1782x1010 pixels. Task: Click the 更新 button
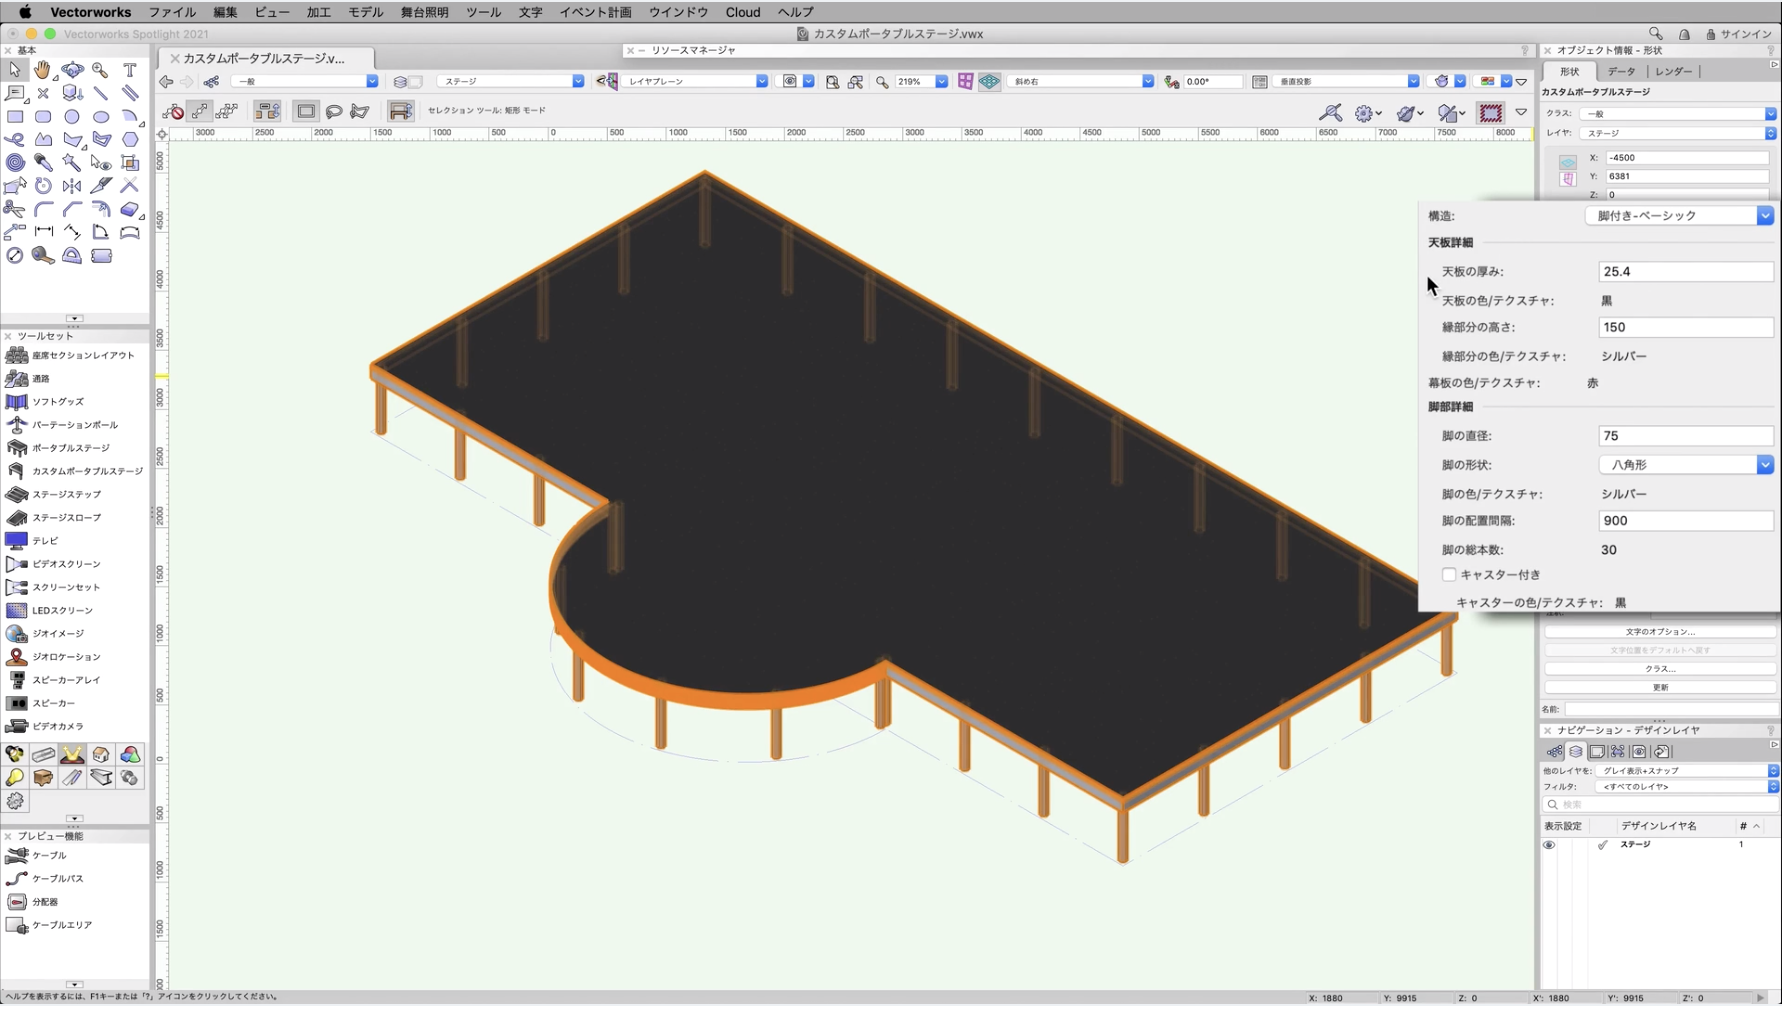tap(1660, 688)
